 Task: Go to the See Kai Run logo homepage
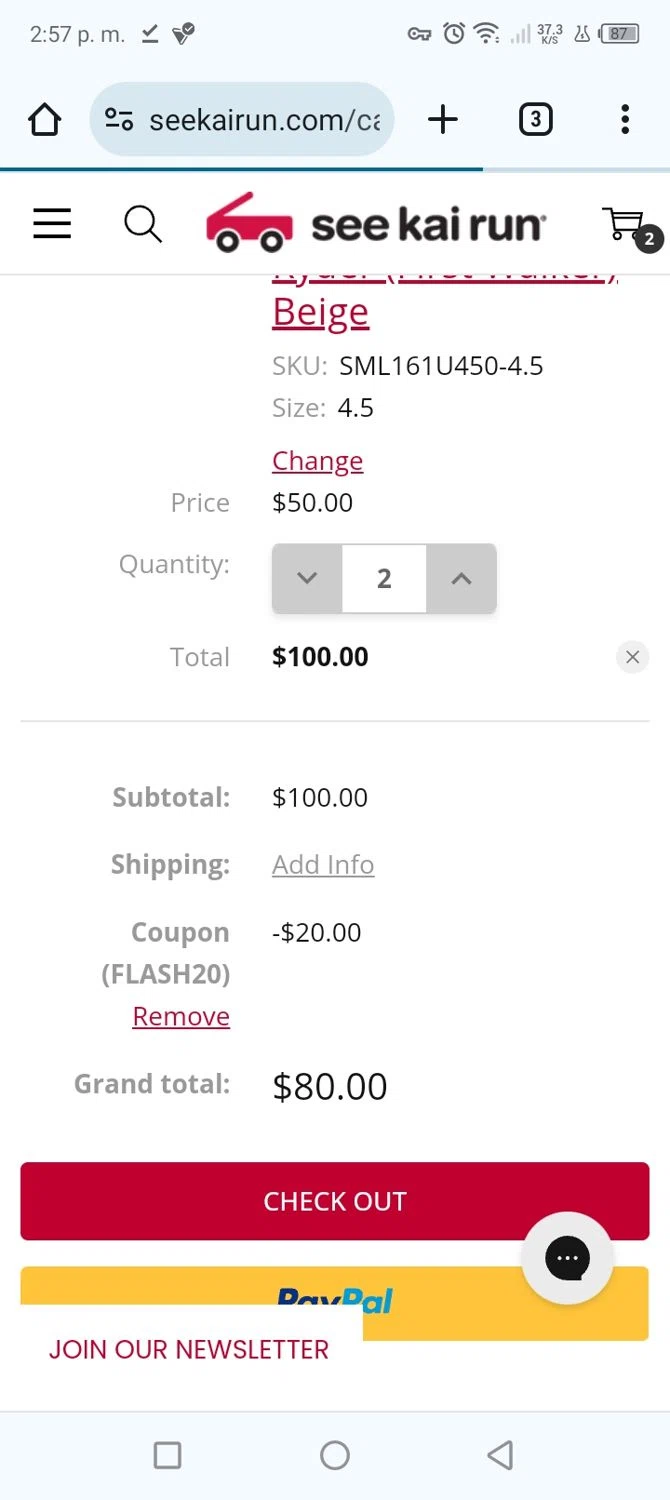(x=376, y=223)
